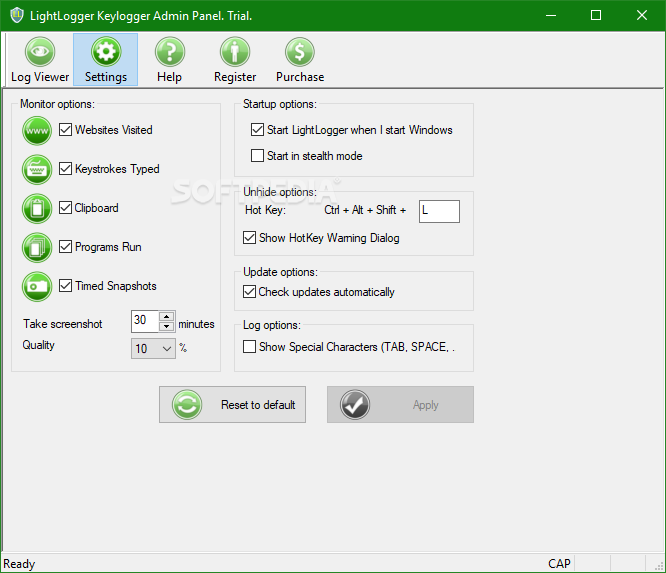Screen dimensions: 666x573
Task: Open the Register toolbar button
Action: coord(235,59)
